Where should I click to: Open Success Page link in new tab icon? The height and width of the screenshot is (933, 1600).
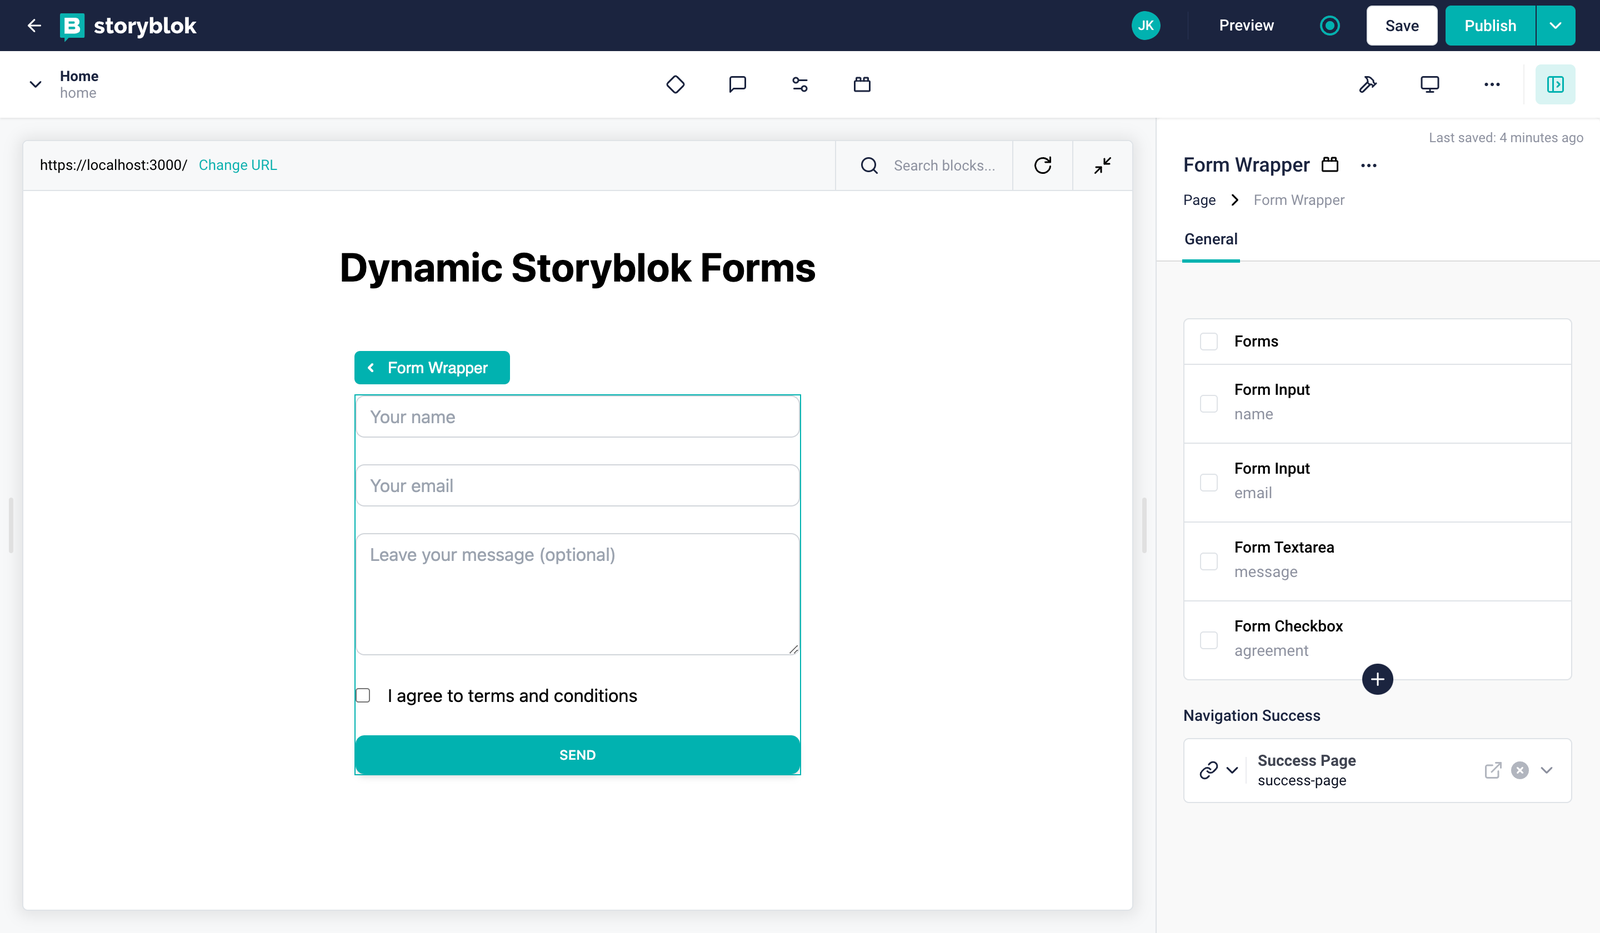coord(1493,770)
